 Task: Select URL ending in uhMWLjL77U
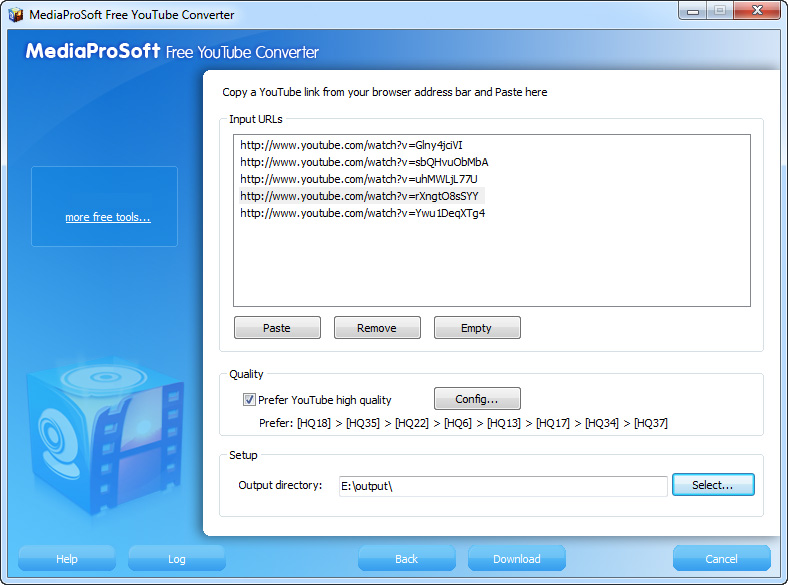359,179
